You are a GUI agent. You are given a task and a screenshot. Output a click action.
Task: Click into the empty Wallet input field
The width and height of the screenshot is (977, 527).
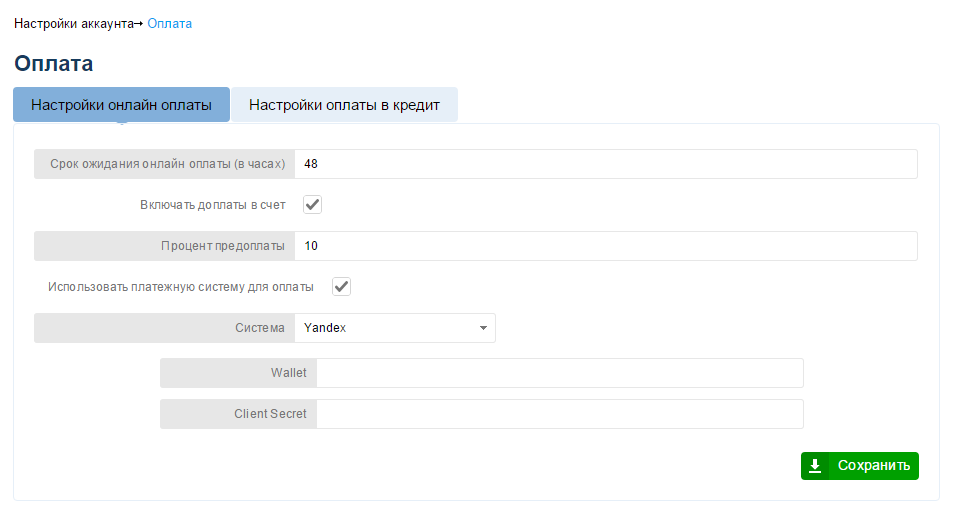pyautogui.click(x=560, y=373)
